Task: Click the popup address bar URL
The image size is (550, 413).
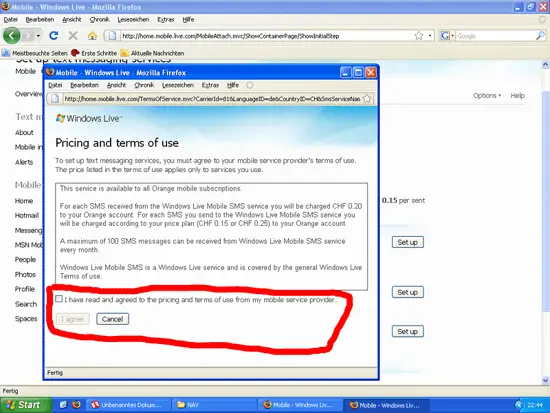Action: 212,99
